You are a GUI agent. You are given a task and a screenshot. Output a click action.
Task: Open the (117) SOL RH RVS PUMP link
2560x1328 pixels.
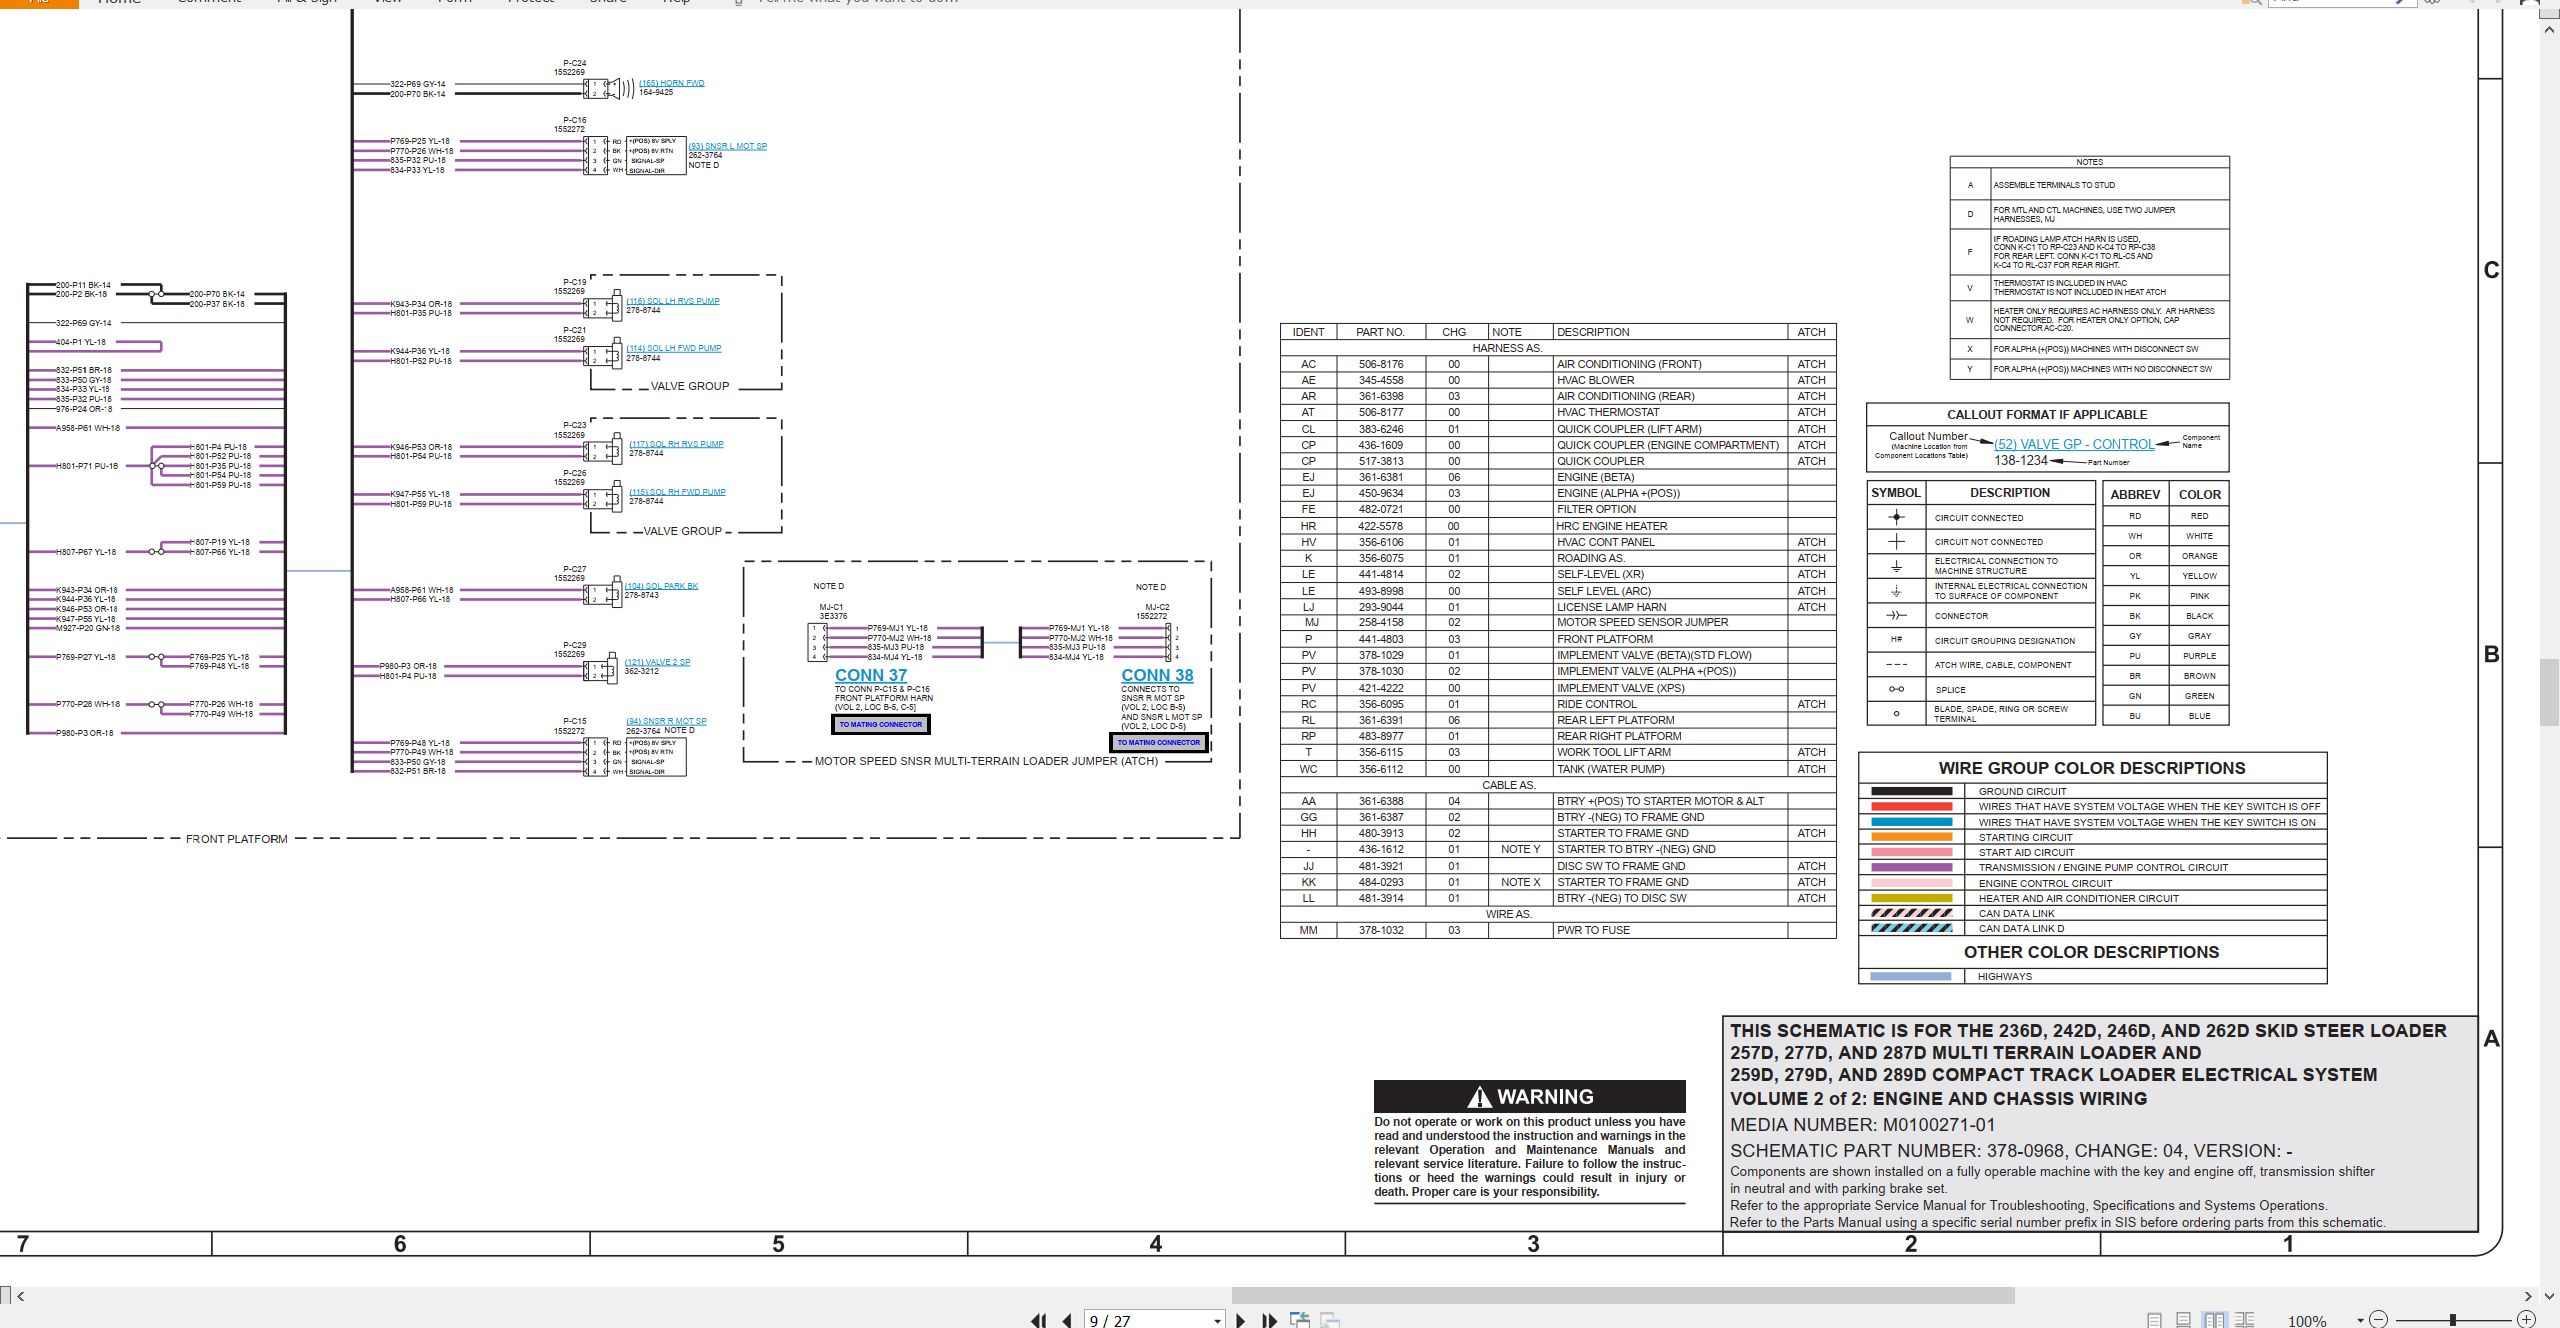tap(676, 444)
